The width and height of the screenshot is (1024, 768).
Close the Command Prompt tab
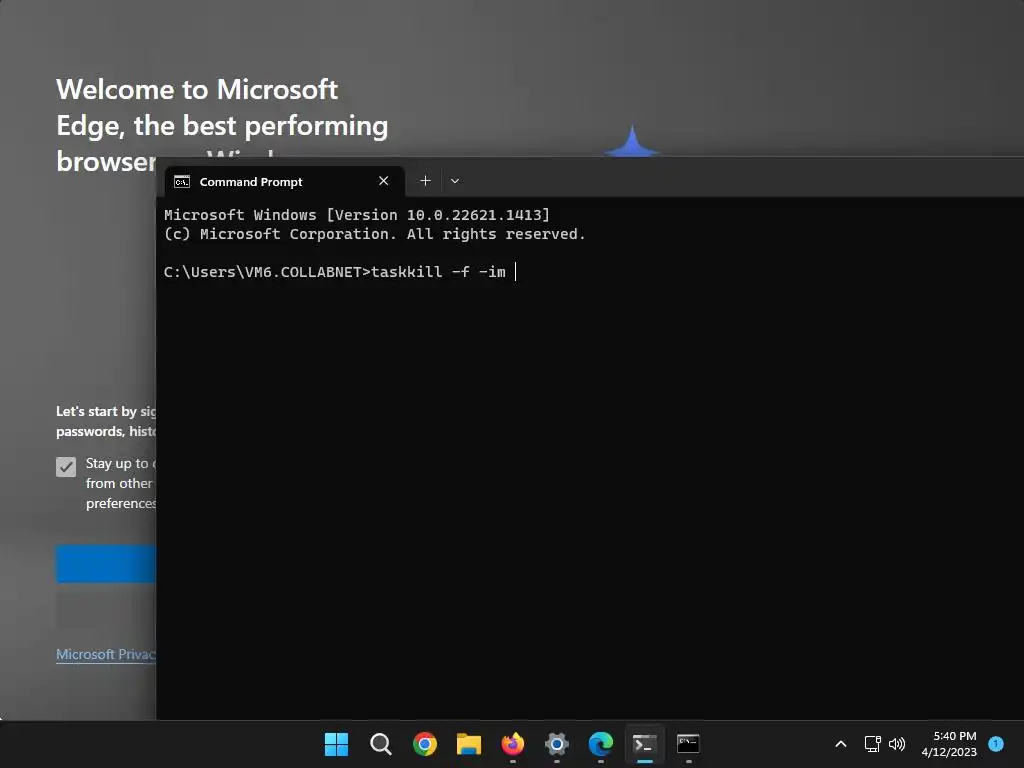pyautogui.click(x=383, y=181)
